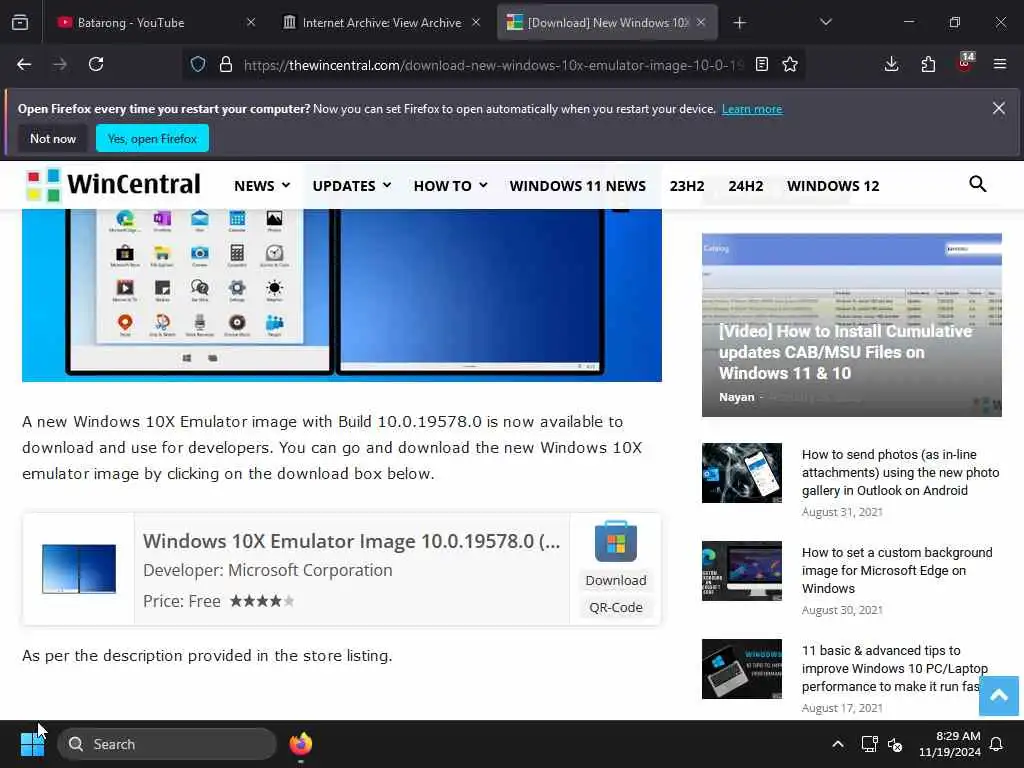1024x768 pixels.
Task: Open the 23H2 menu item
Action: pyautogui.click(x=687, y=185)
